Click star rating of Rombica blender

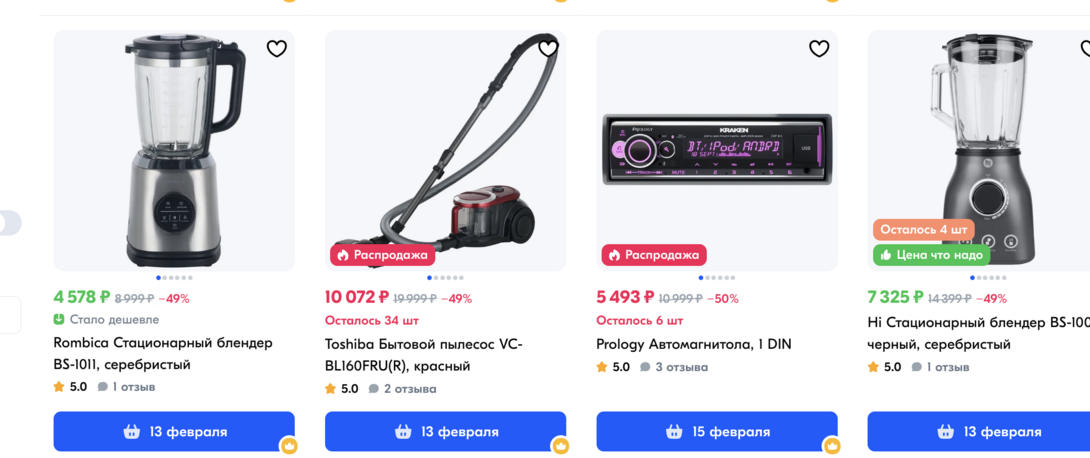[x=60, y=387]
